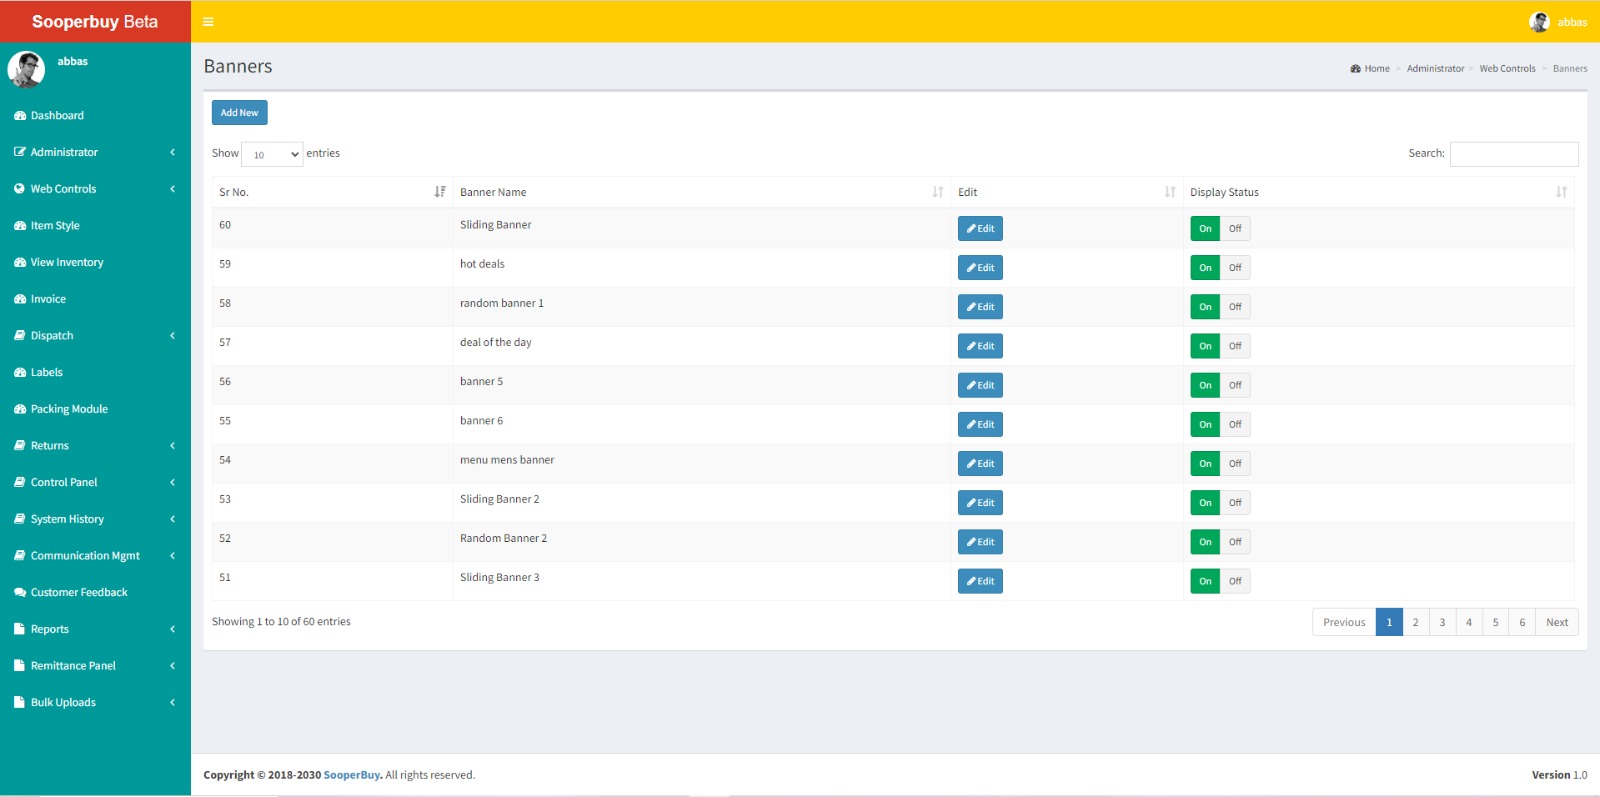Click the Home breadcrumb icon
The image size is (1600, 797).
coord(1355,69)
